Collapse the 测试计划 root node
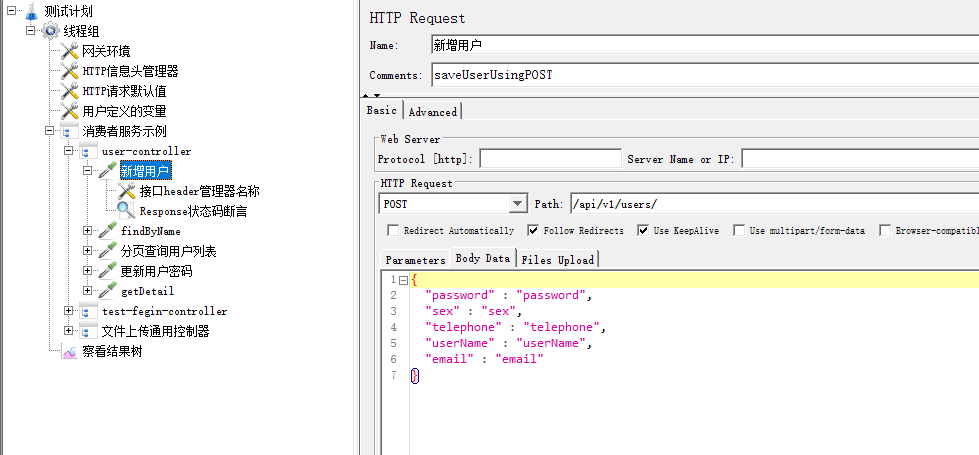 tap(11, 10)
